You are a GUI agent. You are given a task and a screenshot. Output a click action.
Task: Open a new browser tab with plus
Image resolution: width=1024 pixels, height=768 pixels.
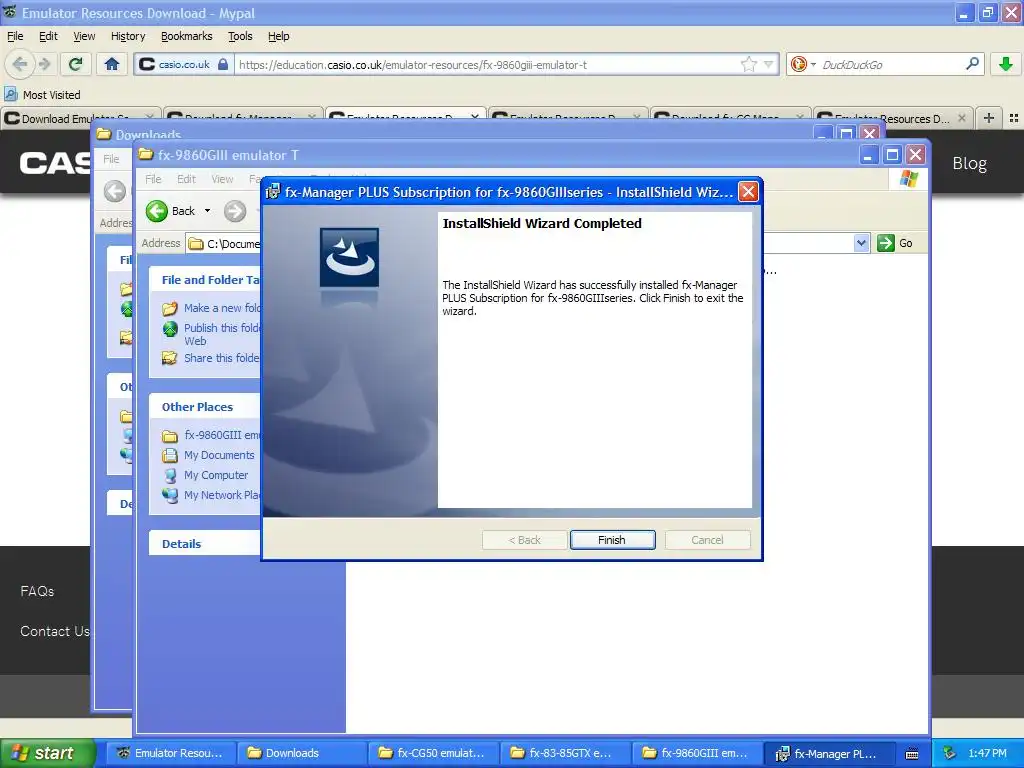[989, 118]
